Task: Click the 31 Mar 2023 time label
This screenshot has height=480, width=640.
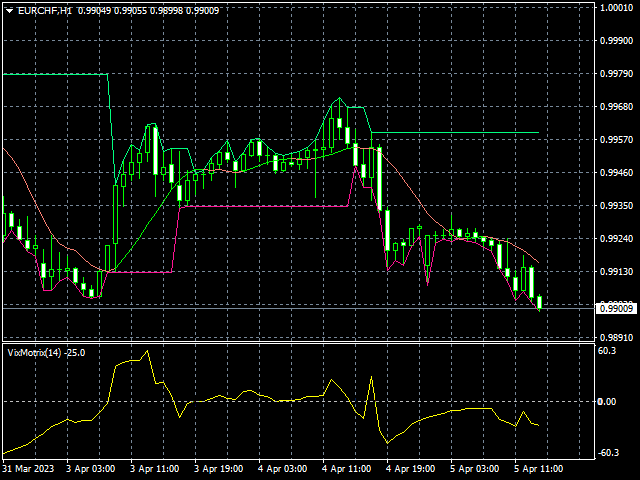Action: point(29,469)
